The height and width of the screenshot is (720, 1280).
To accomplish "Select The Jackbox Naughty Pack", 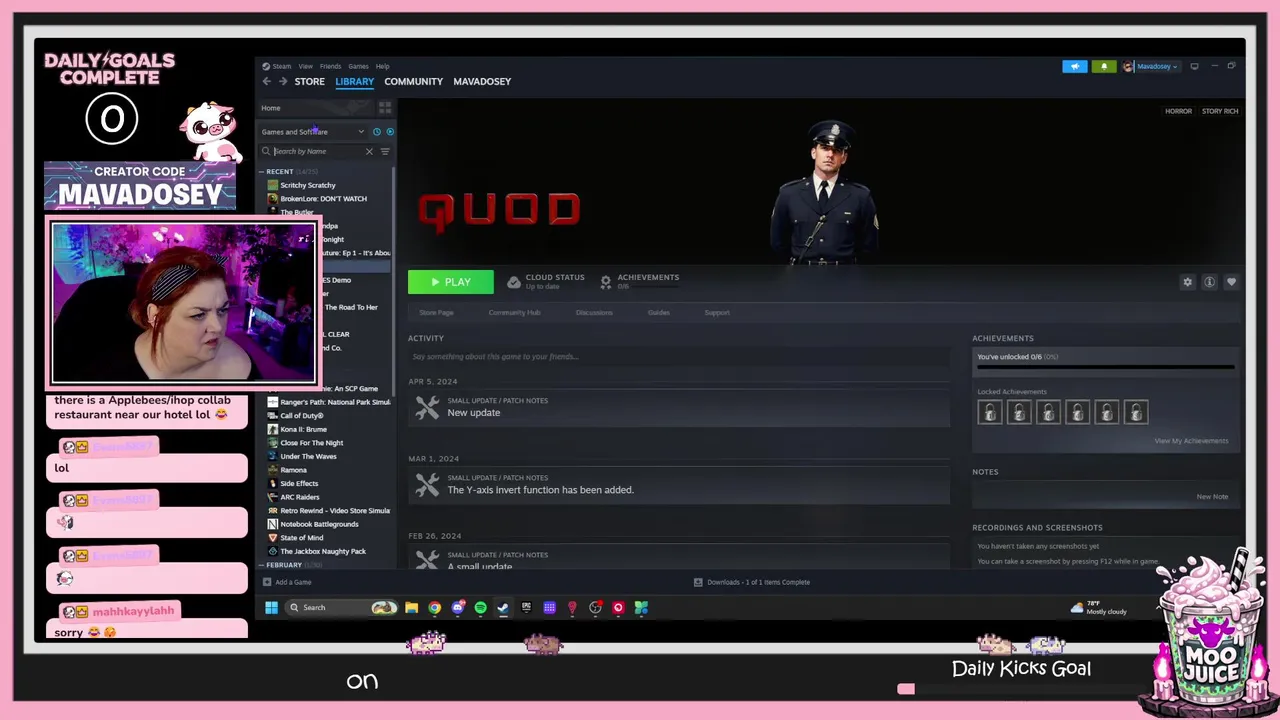I will [x=323, y=551].
